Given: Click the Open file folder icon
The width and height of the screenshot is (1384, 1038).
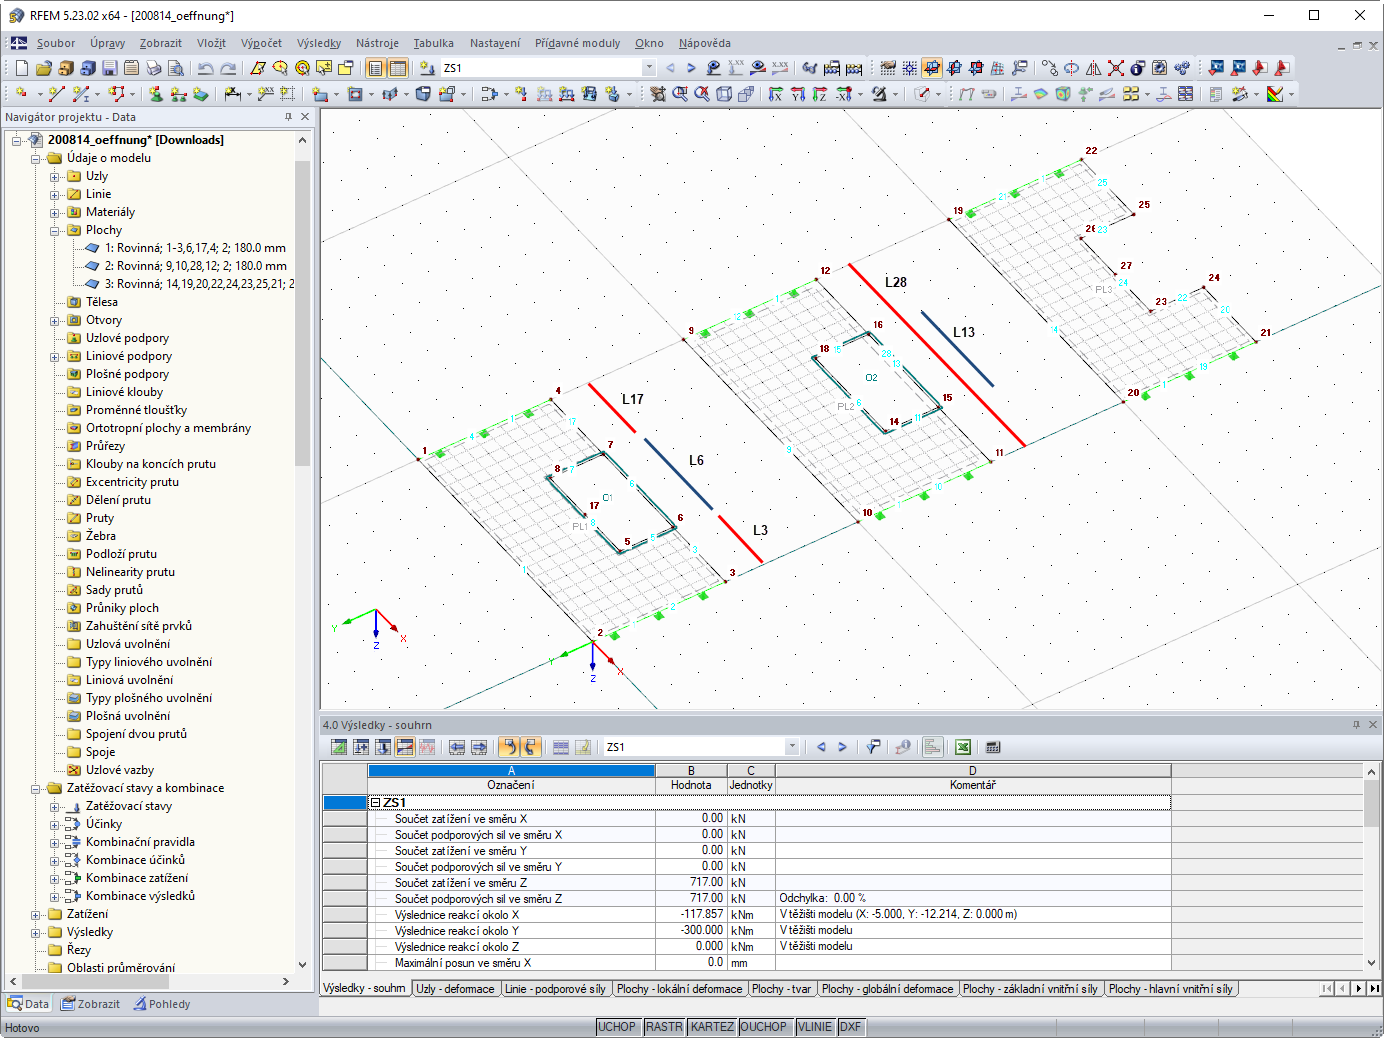Looking at the screenshot, I should (43, 68).
